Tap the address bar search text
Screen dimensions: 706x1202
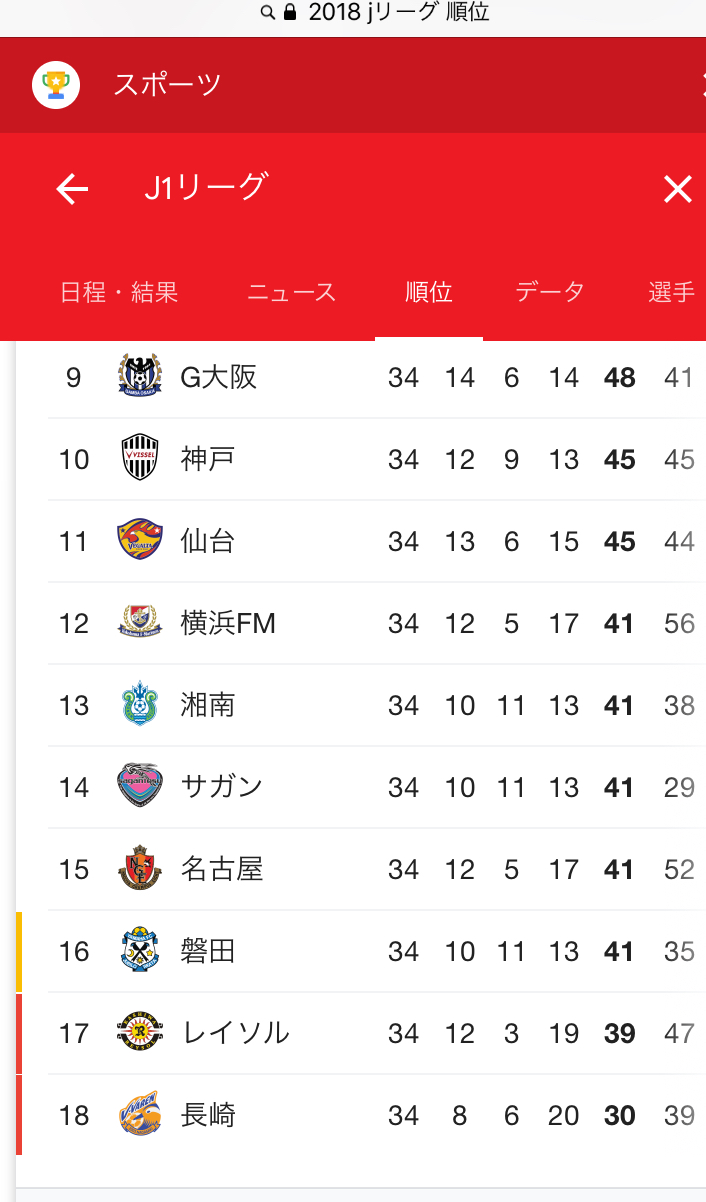tap(398, 13)
